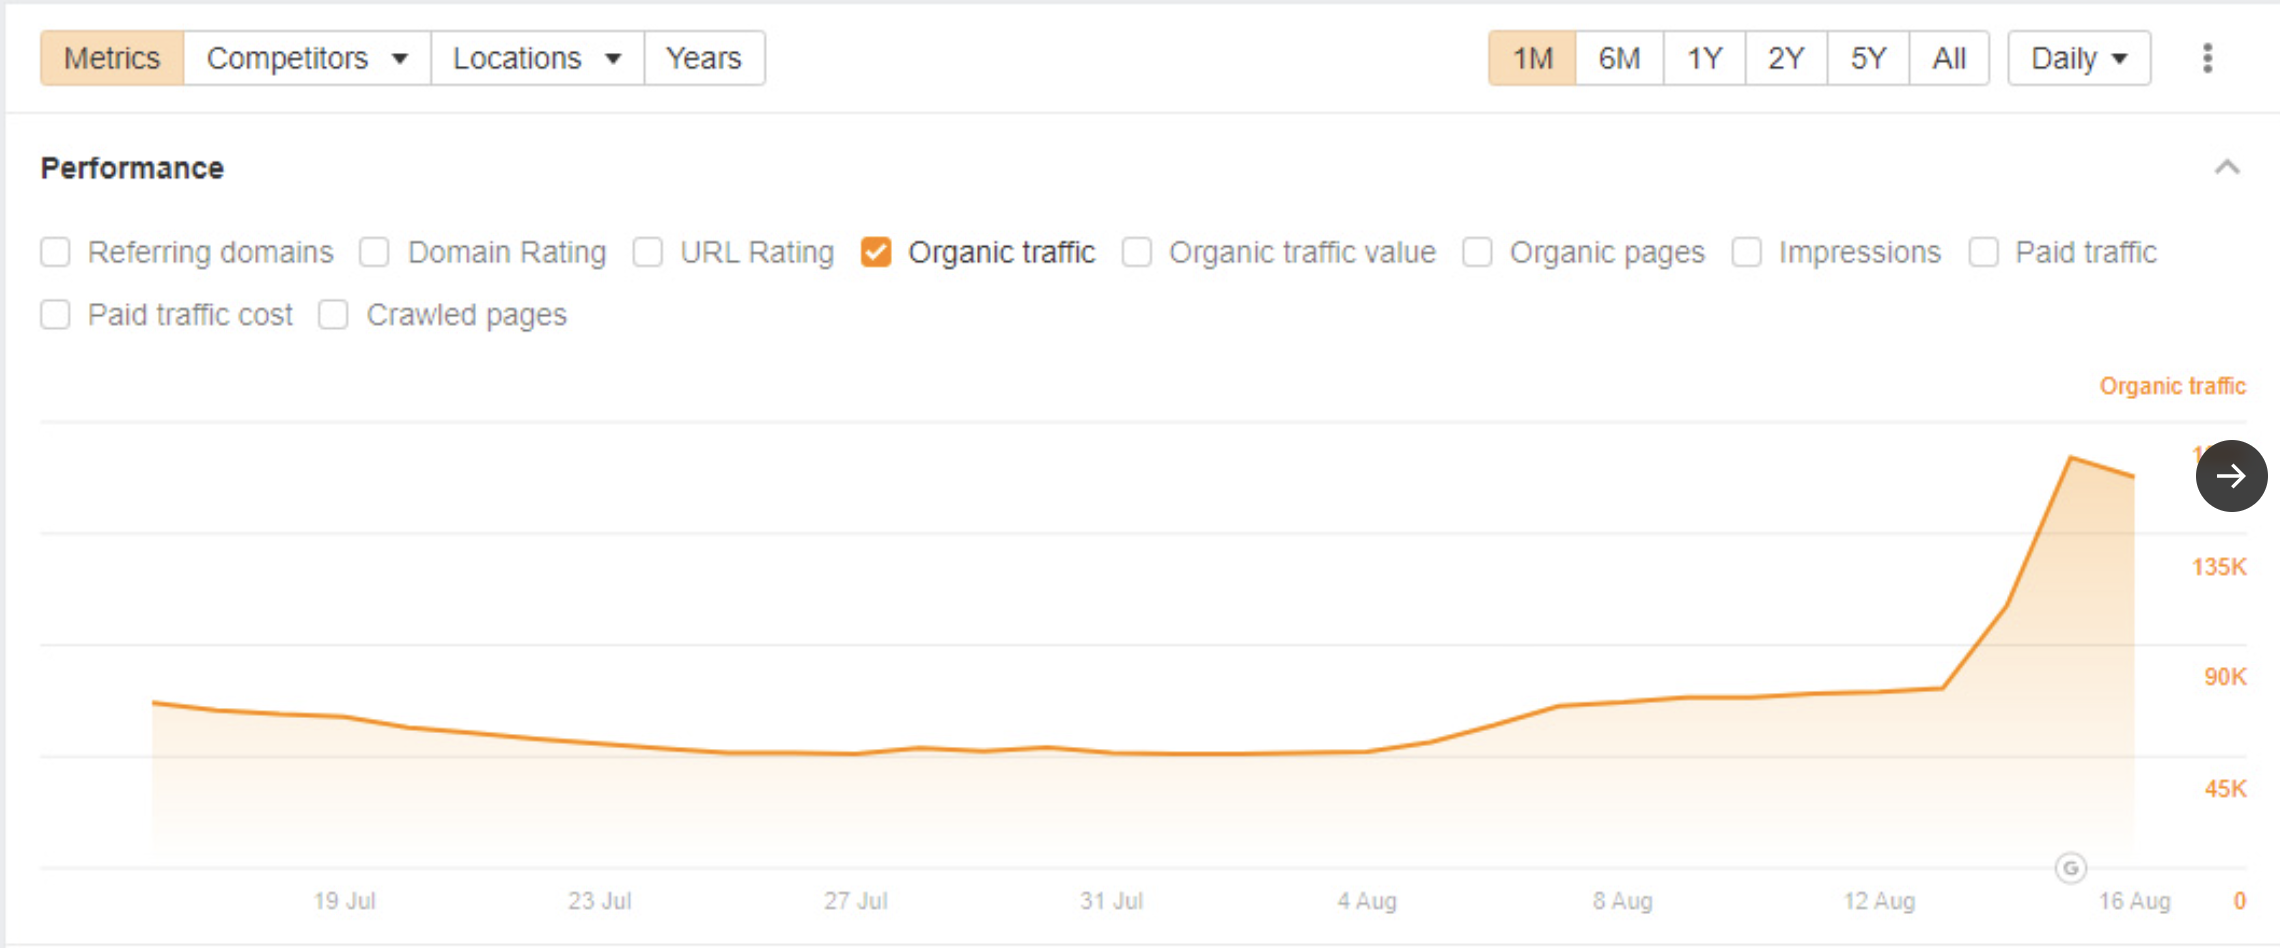Switch to the Metrics tab

tap(111, 58)
